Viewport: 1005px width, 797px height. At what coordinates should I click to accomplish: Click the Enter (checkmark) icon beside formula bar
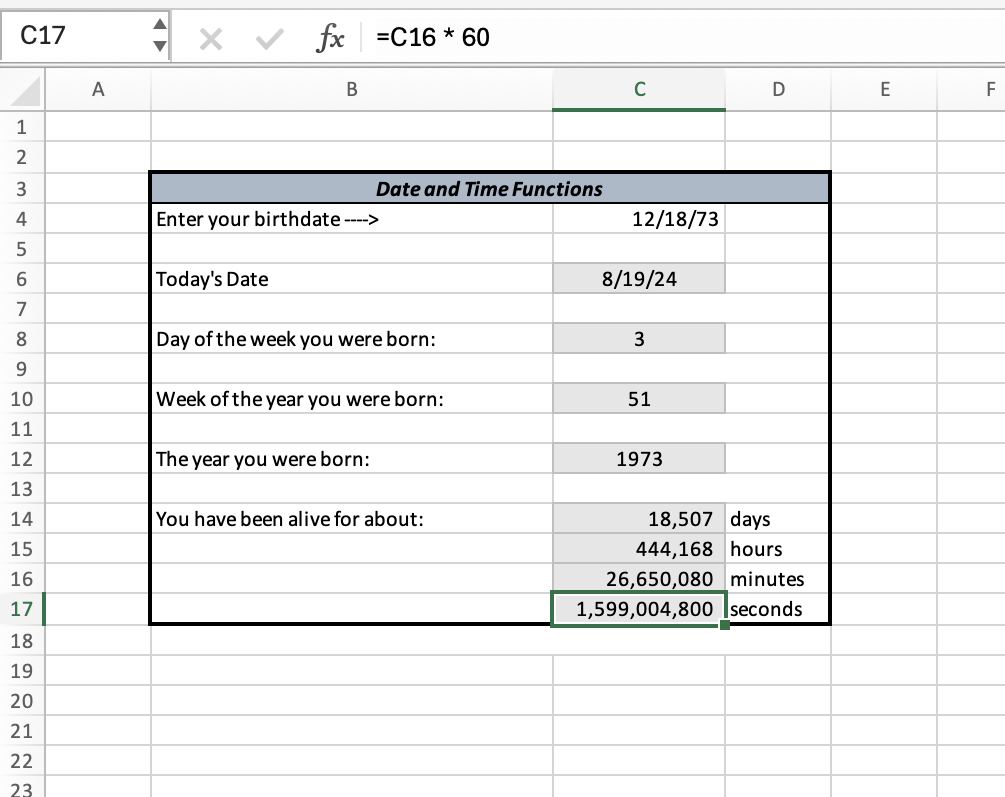(x=268, y=37)
